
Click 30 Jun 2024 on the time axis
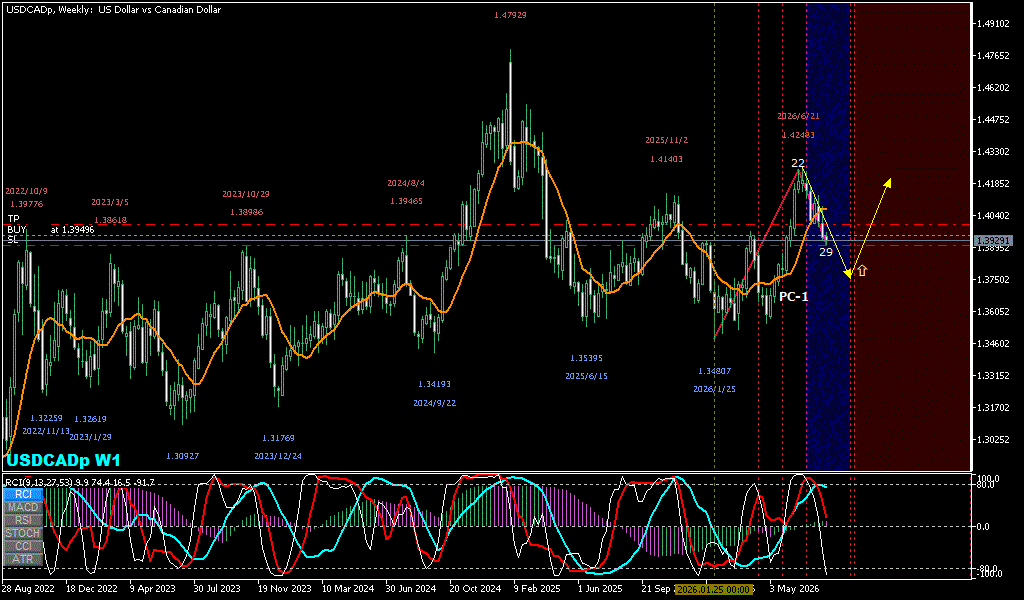coord(411,589)
